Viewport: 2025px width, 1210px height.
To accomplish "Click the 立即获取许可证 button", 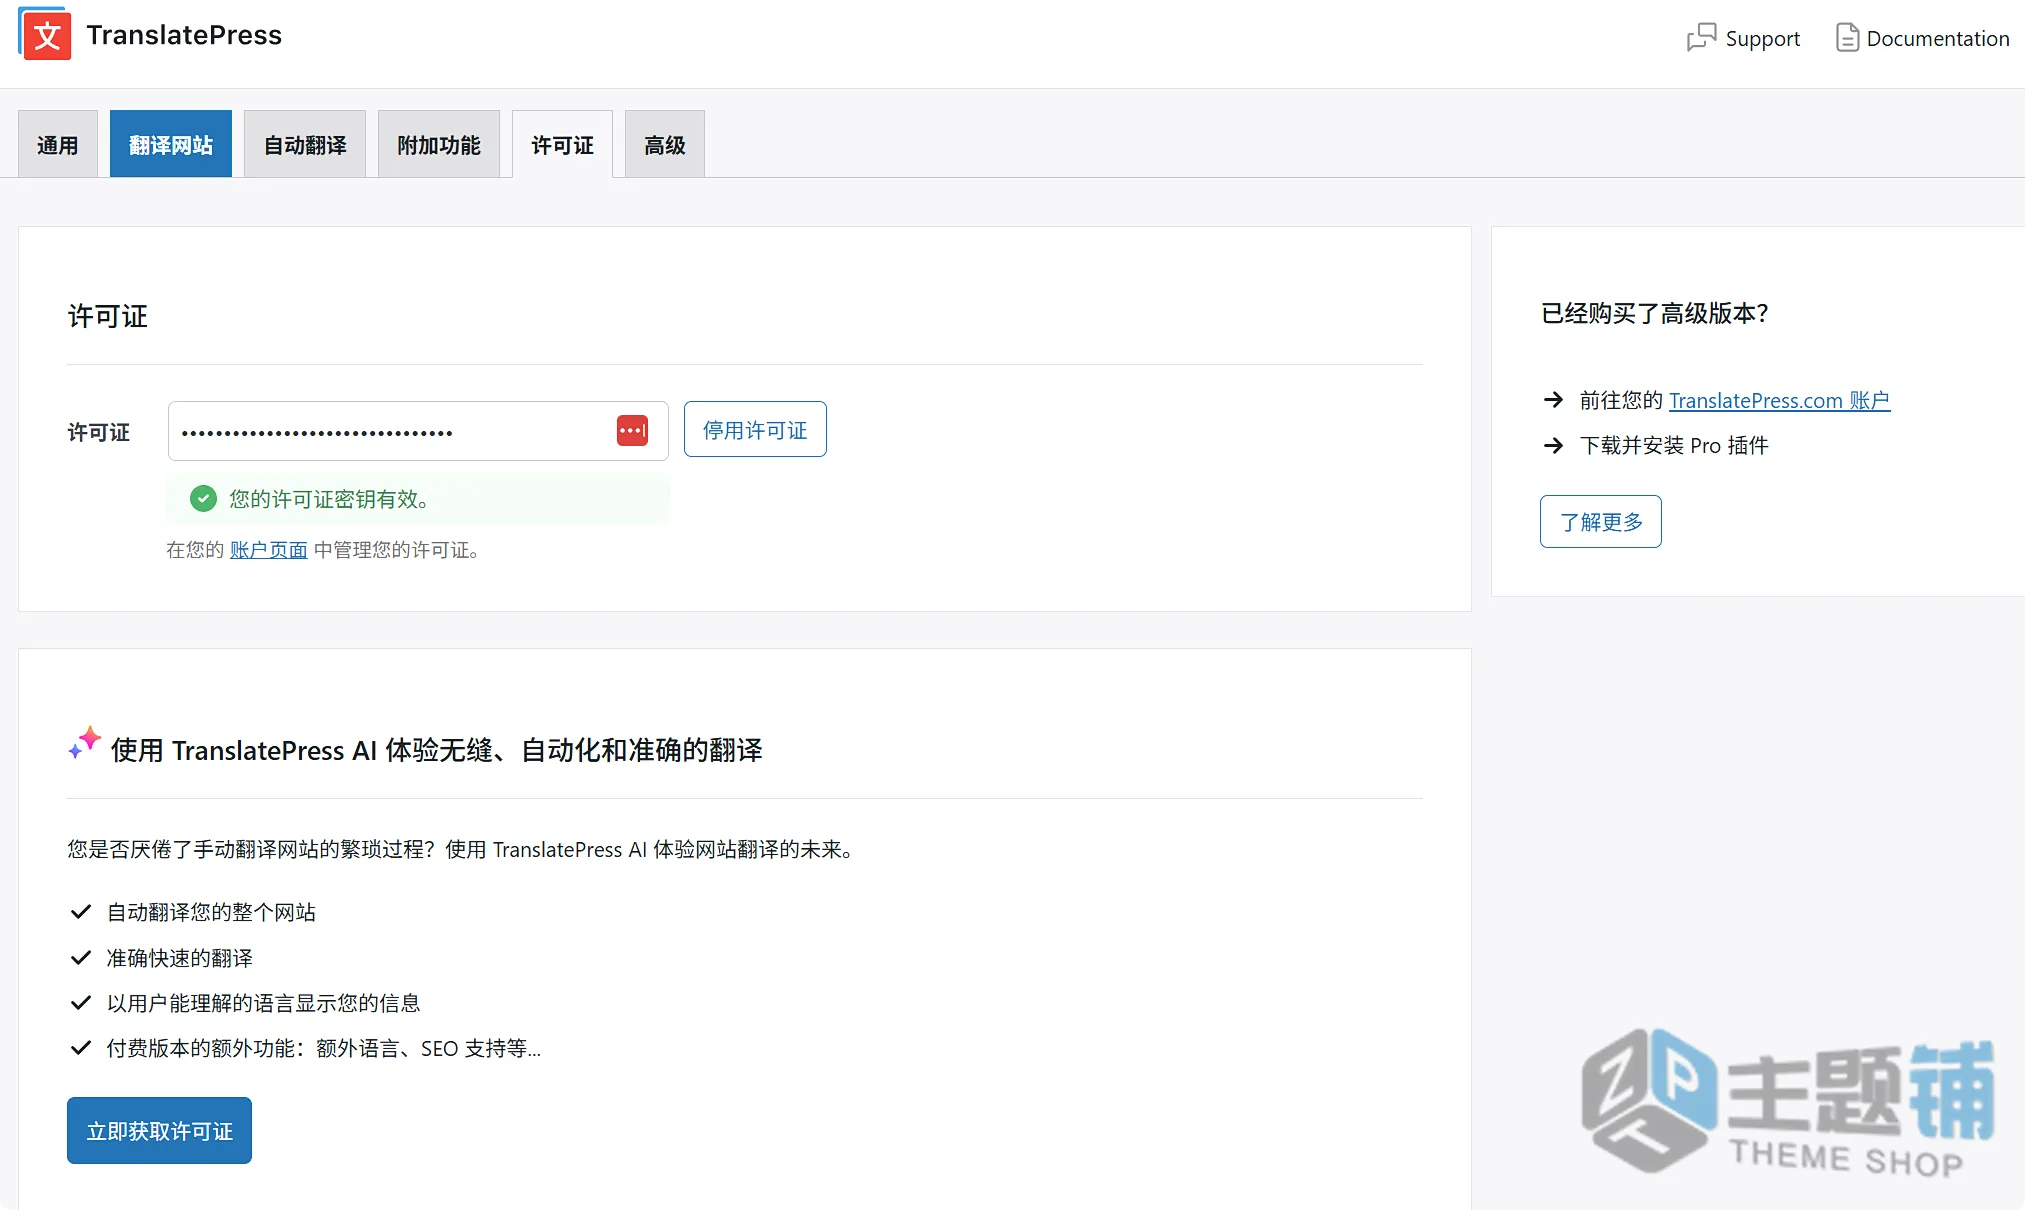I will [x=159, y=1130].
